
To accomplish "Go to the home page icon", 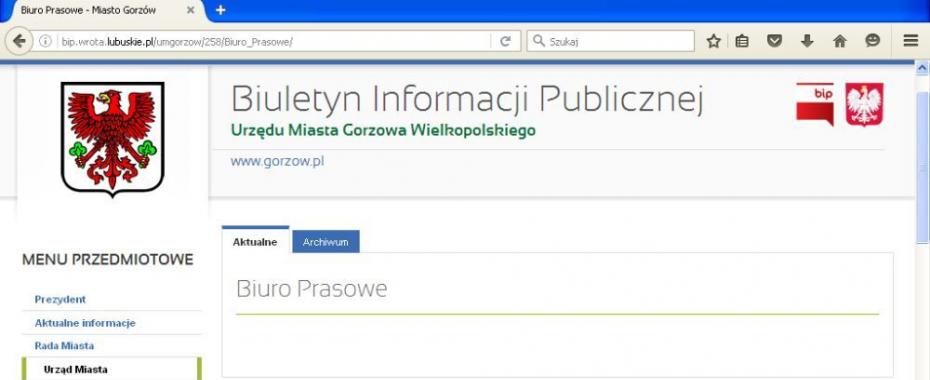I will [x=839, y=41].
